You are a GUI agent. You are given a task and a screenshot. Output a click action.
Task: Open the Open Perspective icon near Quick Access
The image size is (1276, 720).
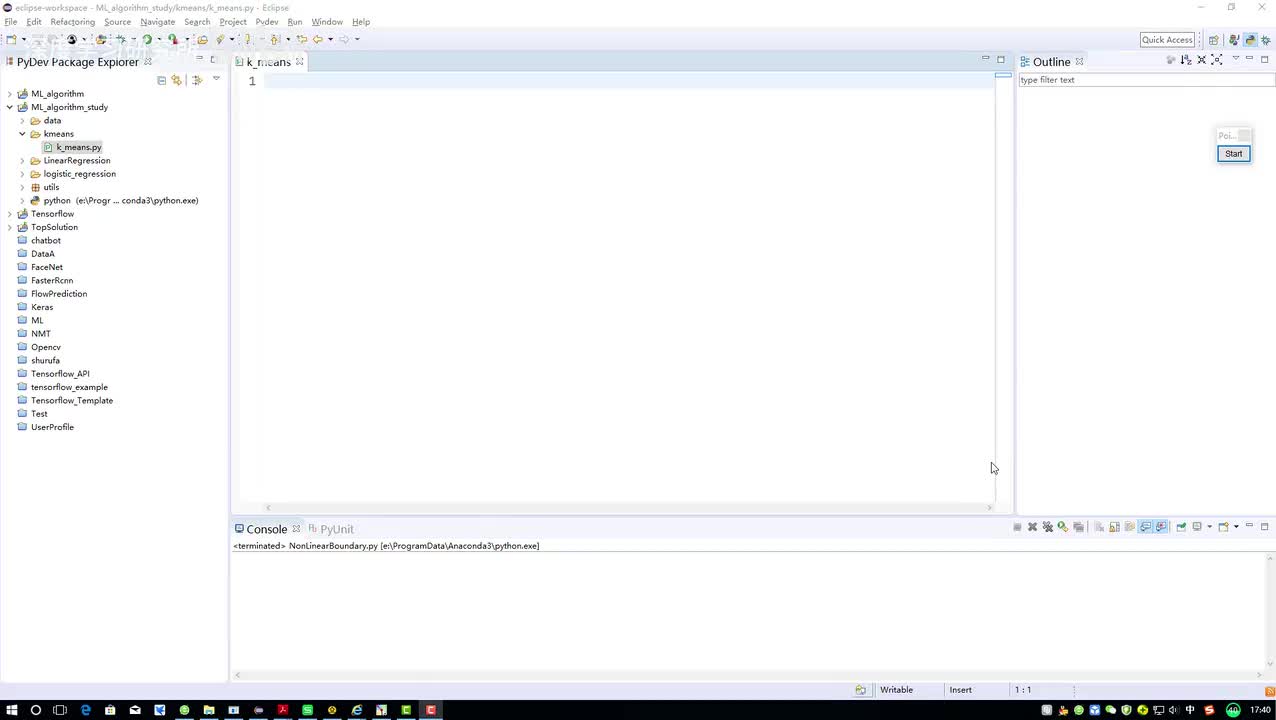tap(1214, 40)
